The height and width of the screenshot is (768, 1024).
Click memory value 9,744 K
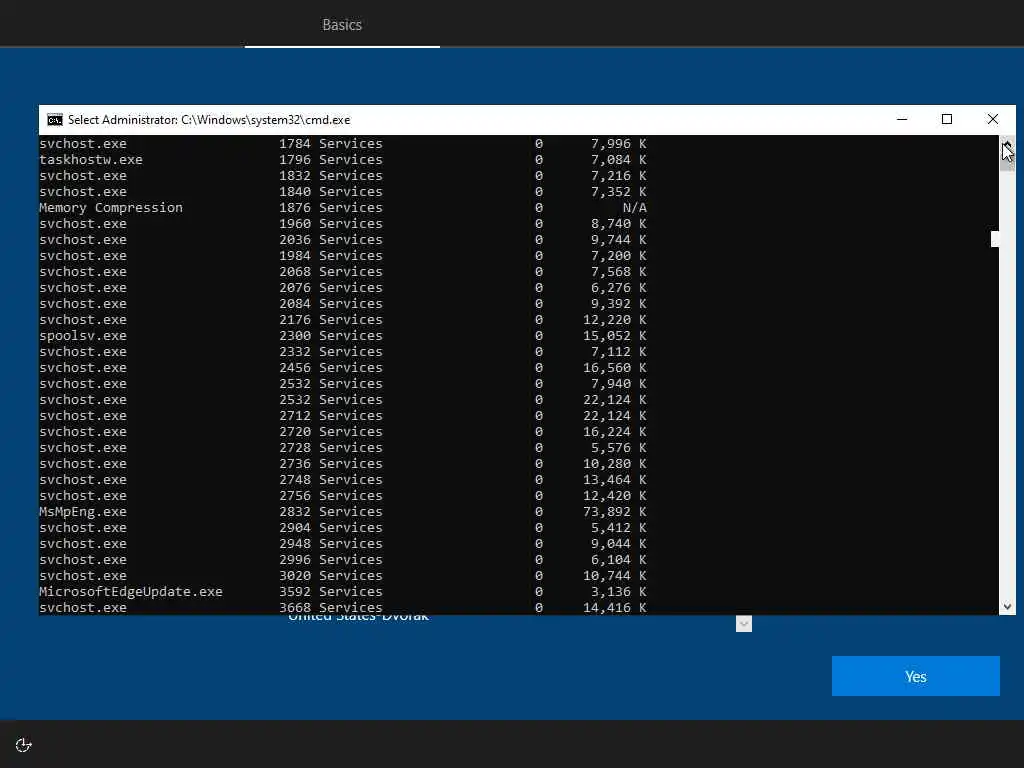(x=618, y=240)
